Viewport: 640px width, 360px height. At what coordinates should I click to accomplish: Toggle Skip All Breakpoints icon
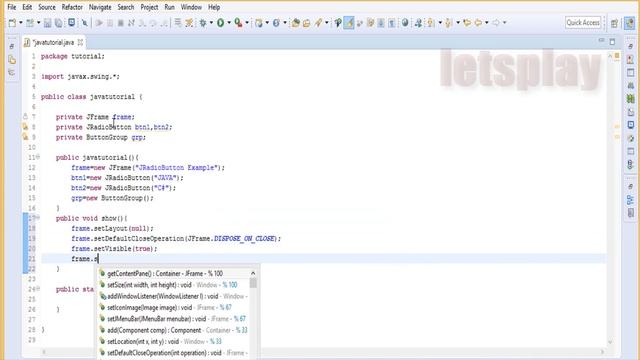click(85, 23)
